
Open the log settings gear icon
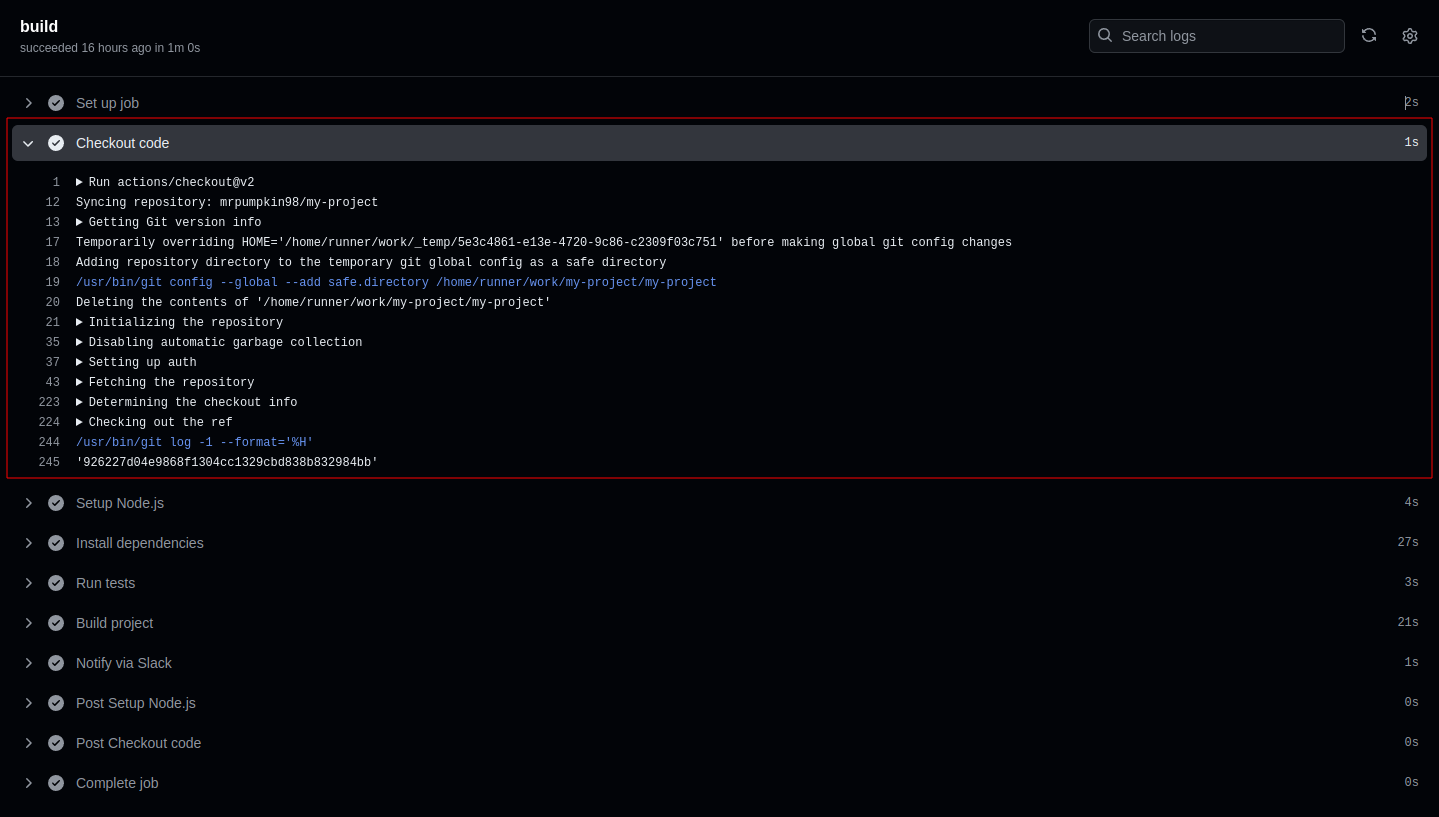coord(1410,36)
